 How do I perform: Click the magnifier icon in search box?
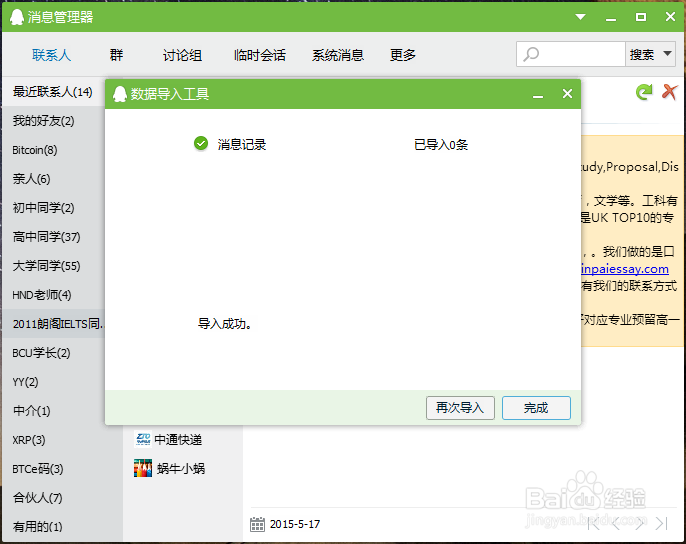tap(531, 54)
